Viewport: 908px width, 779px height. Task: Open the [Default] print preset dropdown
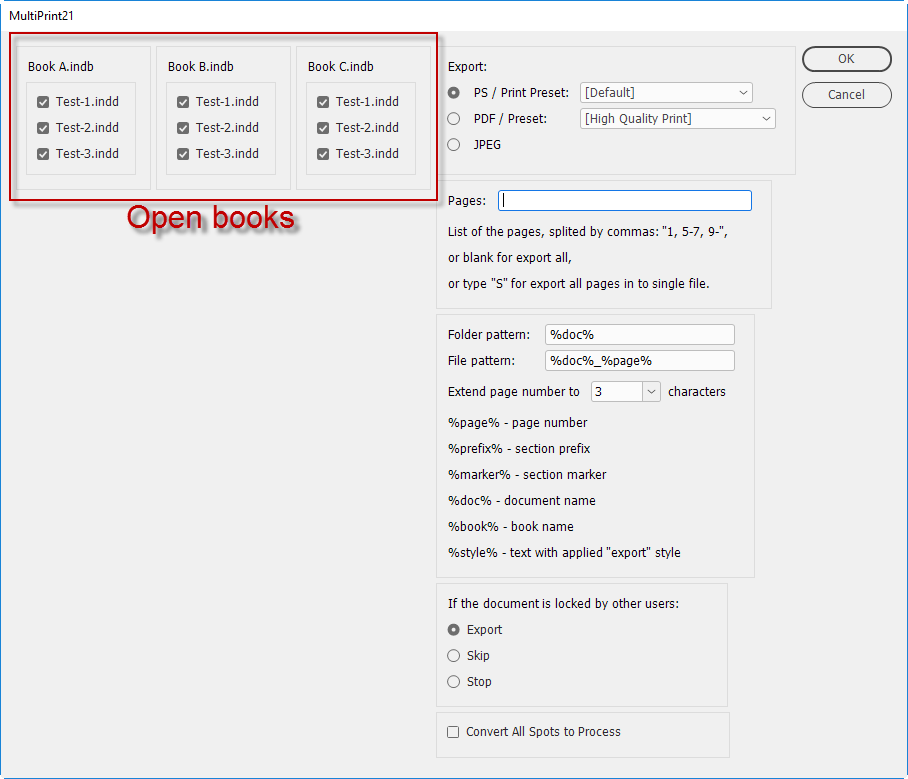point(666,93)
